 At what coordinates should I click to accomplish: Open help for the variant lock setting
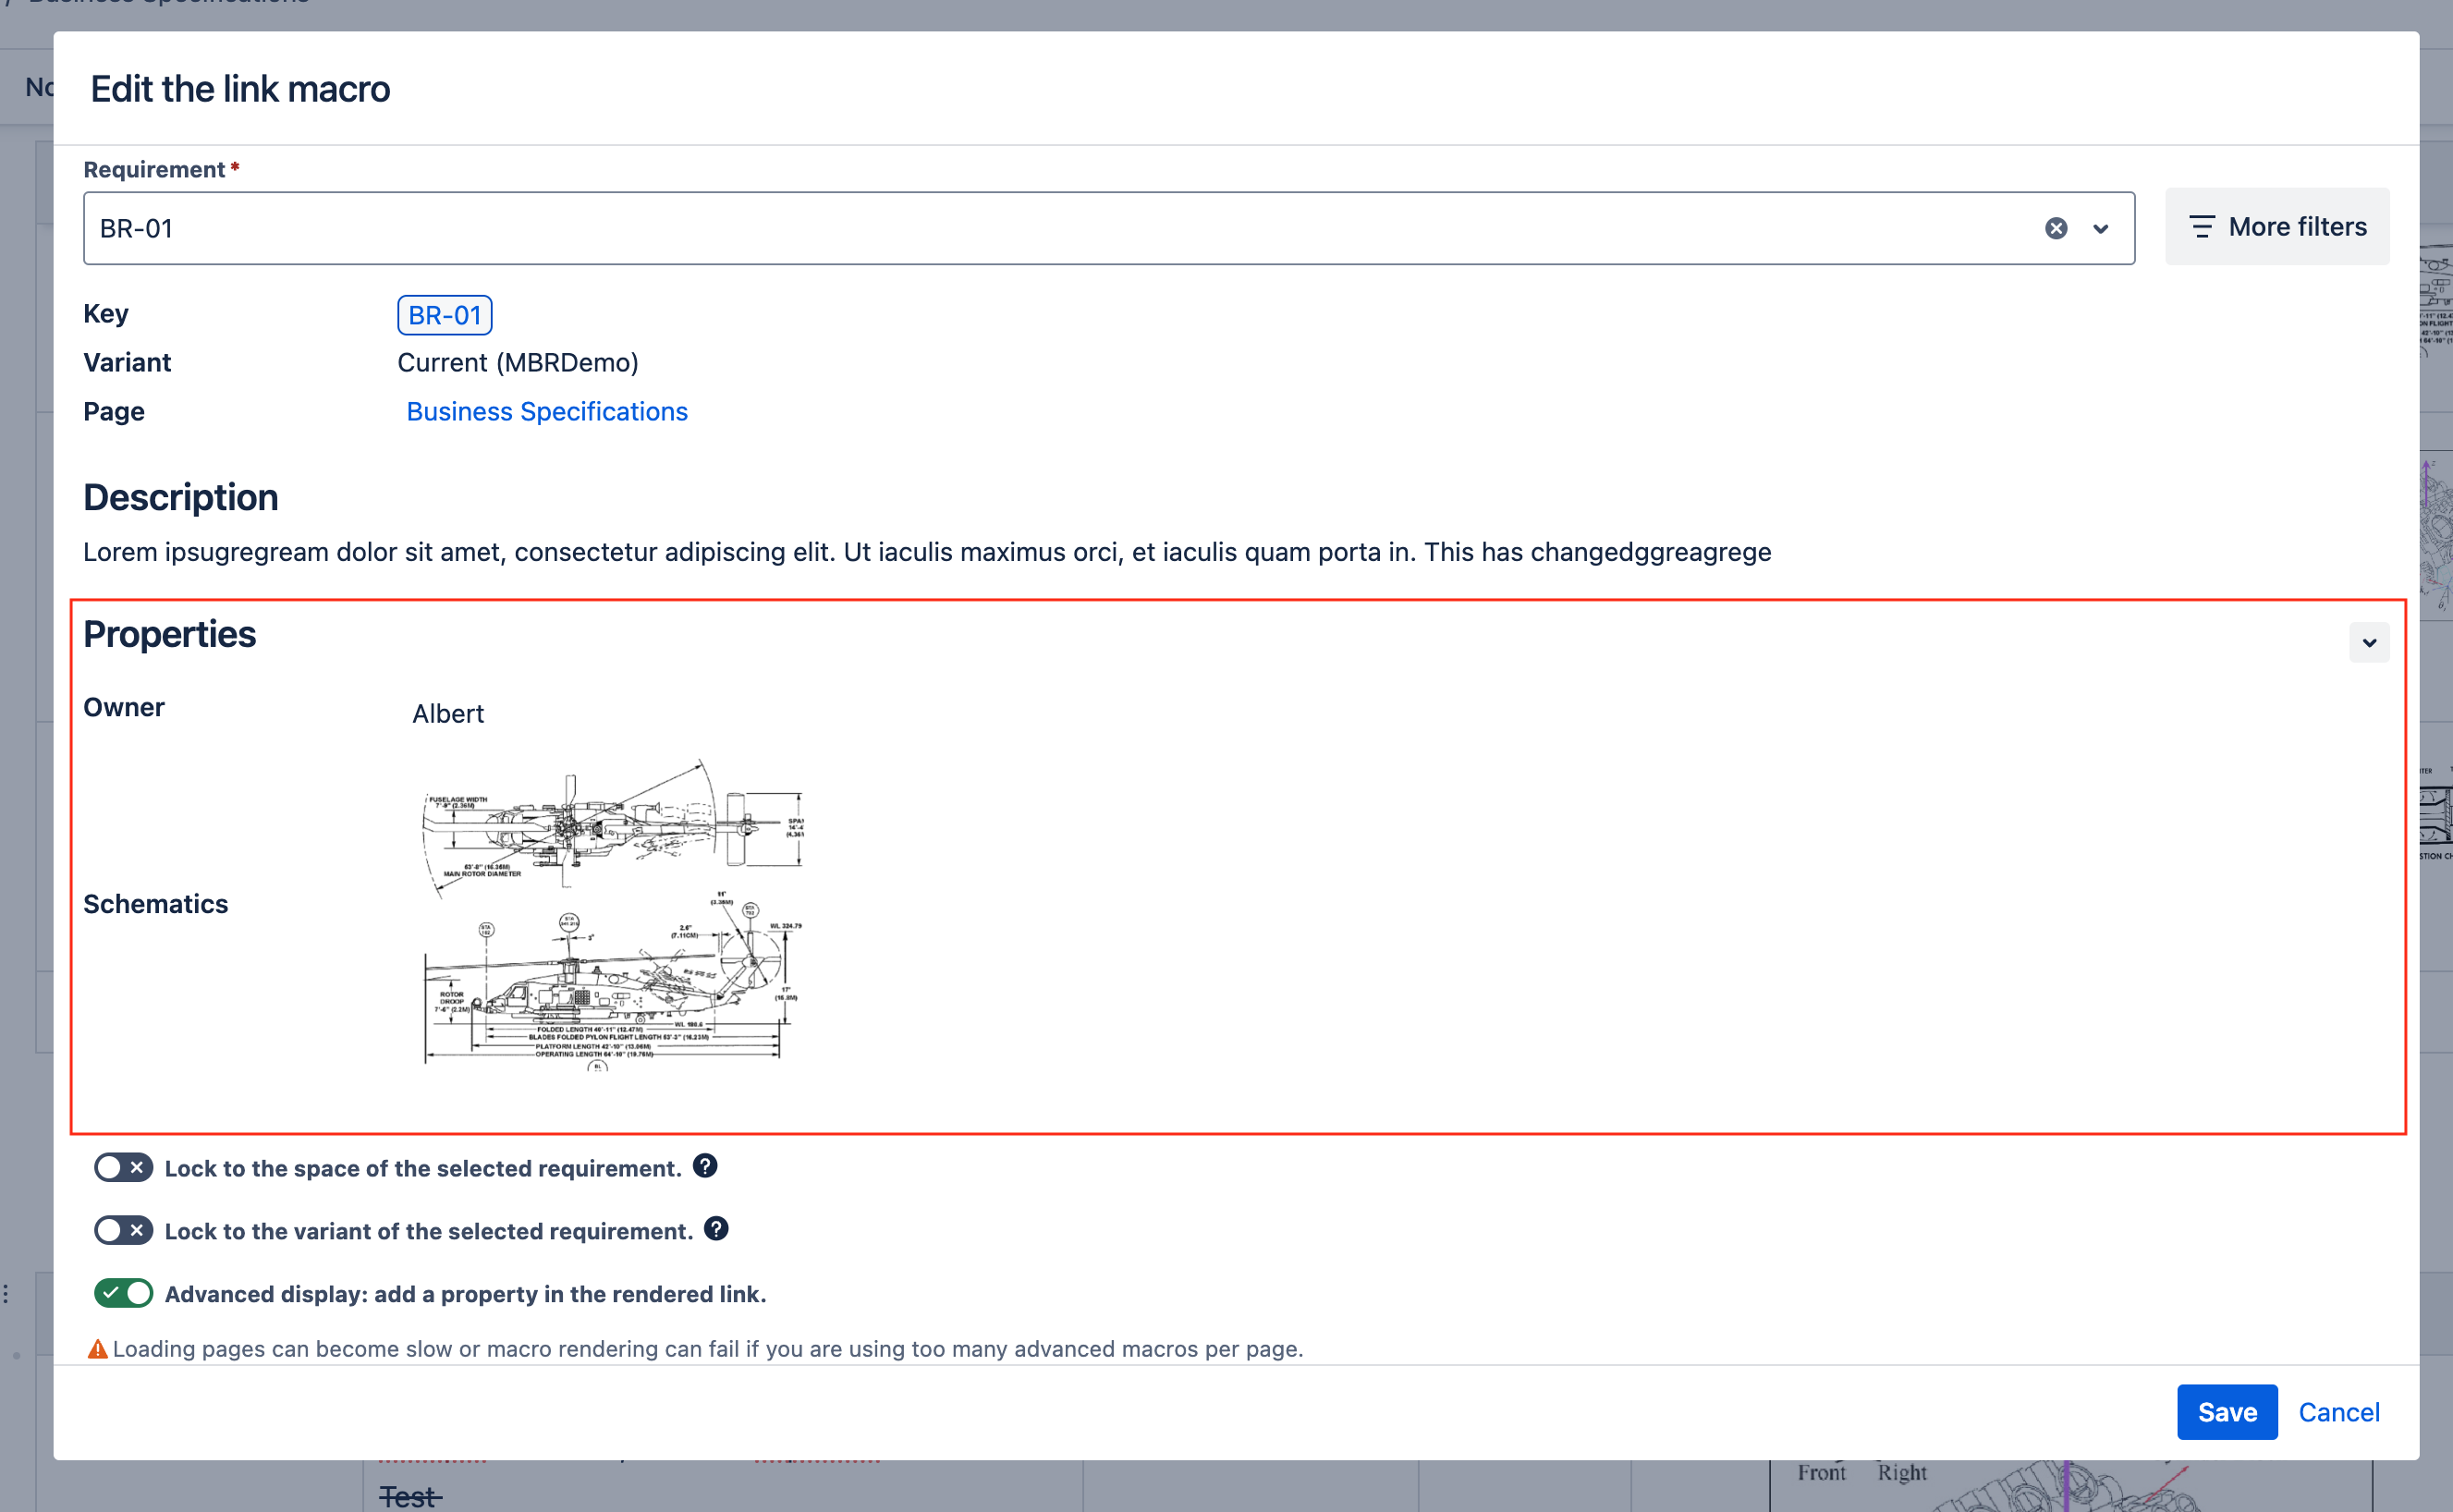(x=717, y=1229)
